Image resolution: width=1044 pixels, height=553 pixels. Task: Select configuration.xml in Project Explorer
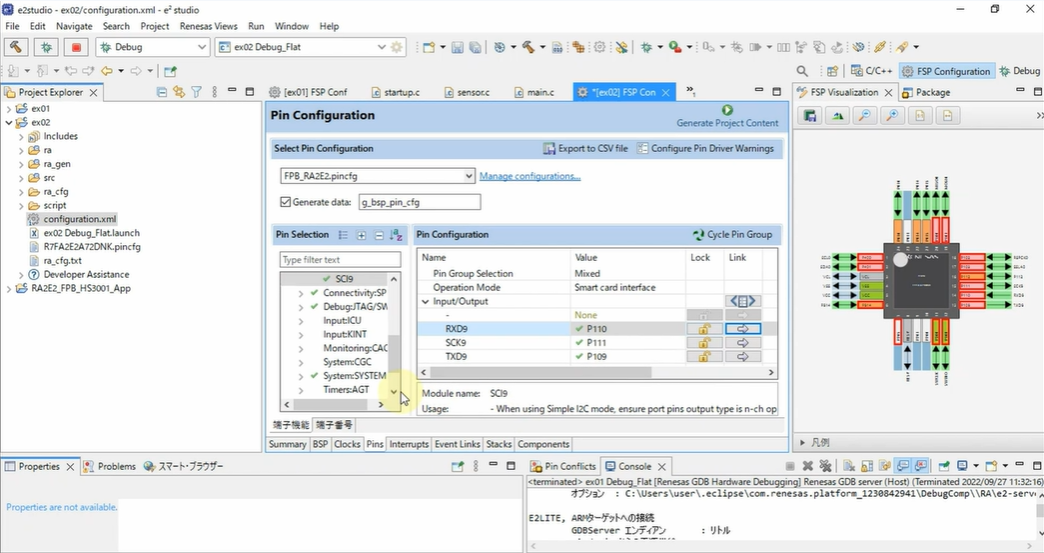tap(72, 219)
